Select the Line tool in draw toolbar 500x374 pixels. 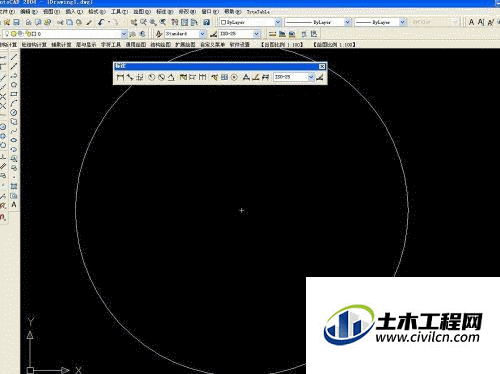tap(14, 57)
